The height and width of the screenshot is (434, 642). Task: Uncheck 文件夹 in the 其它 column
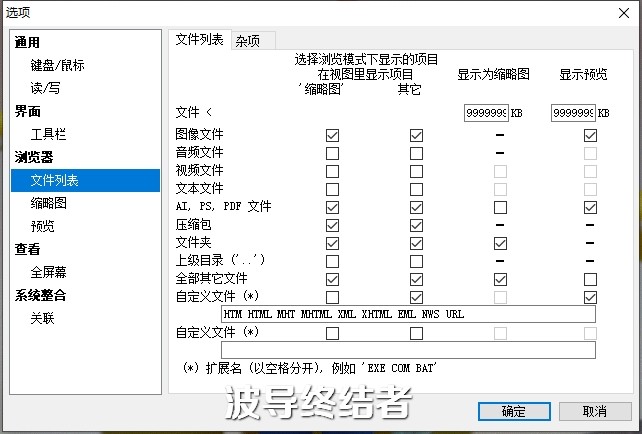[x=416, y=244]
